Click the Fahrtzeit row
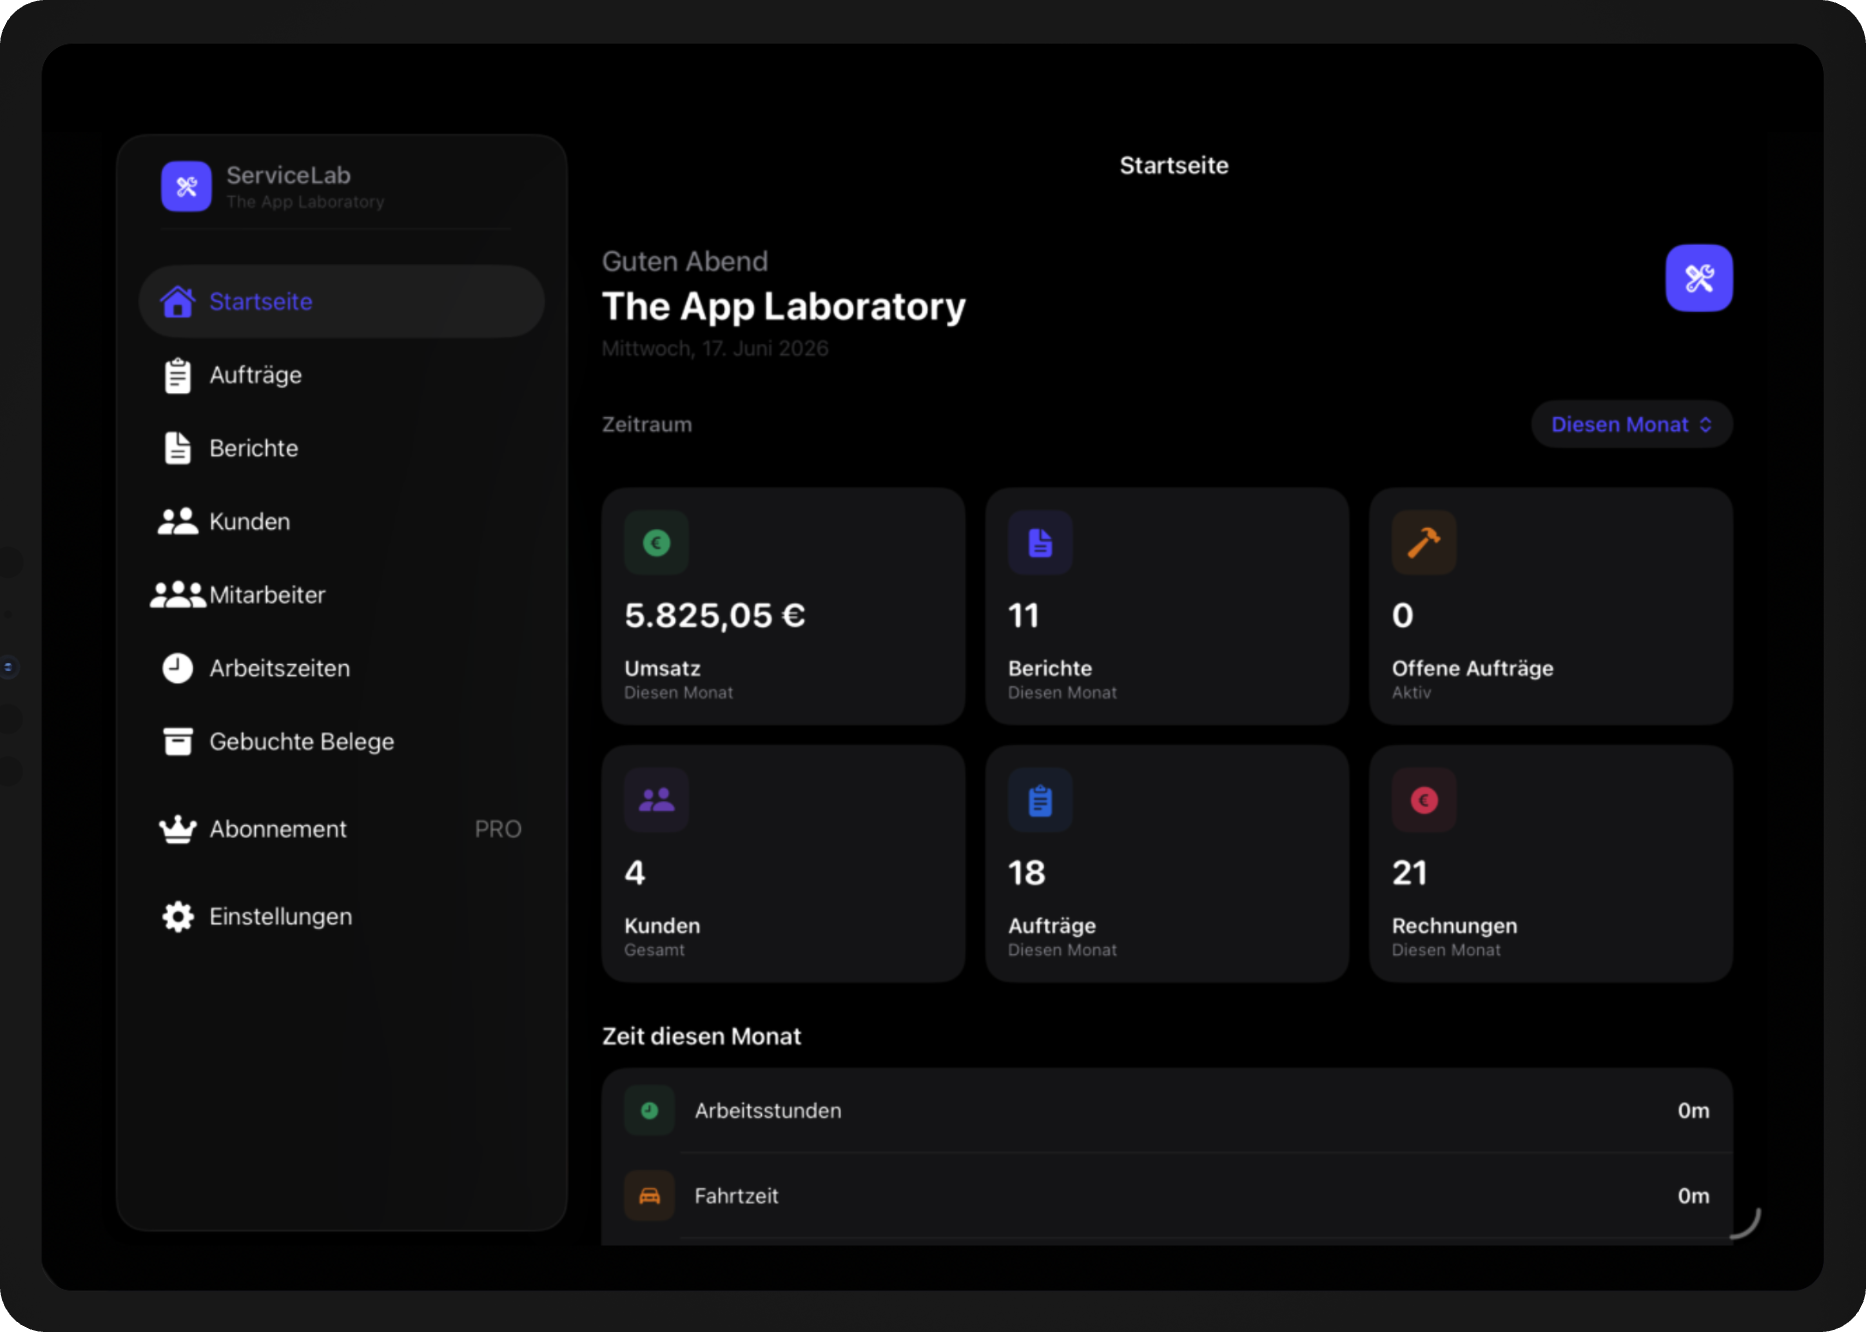Screen dimensions: 1866x1332 point(1167,1196)
